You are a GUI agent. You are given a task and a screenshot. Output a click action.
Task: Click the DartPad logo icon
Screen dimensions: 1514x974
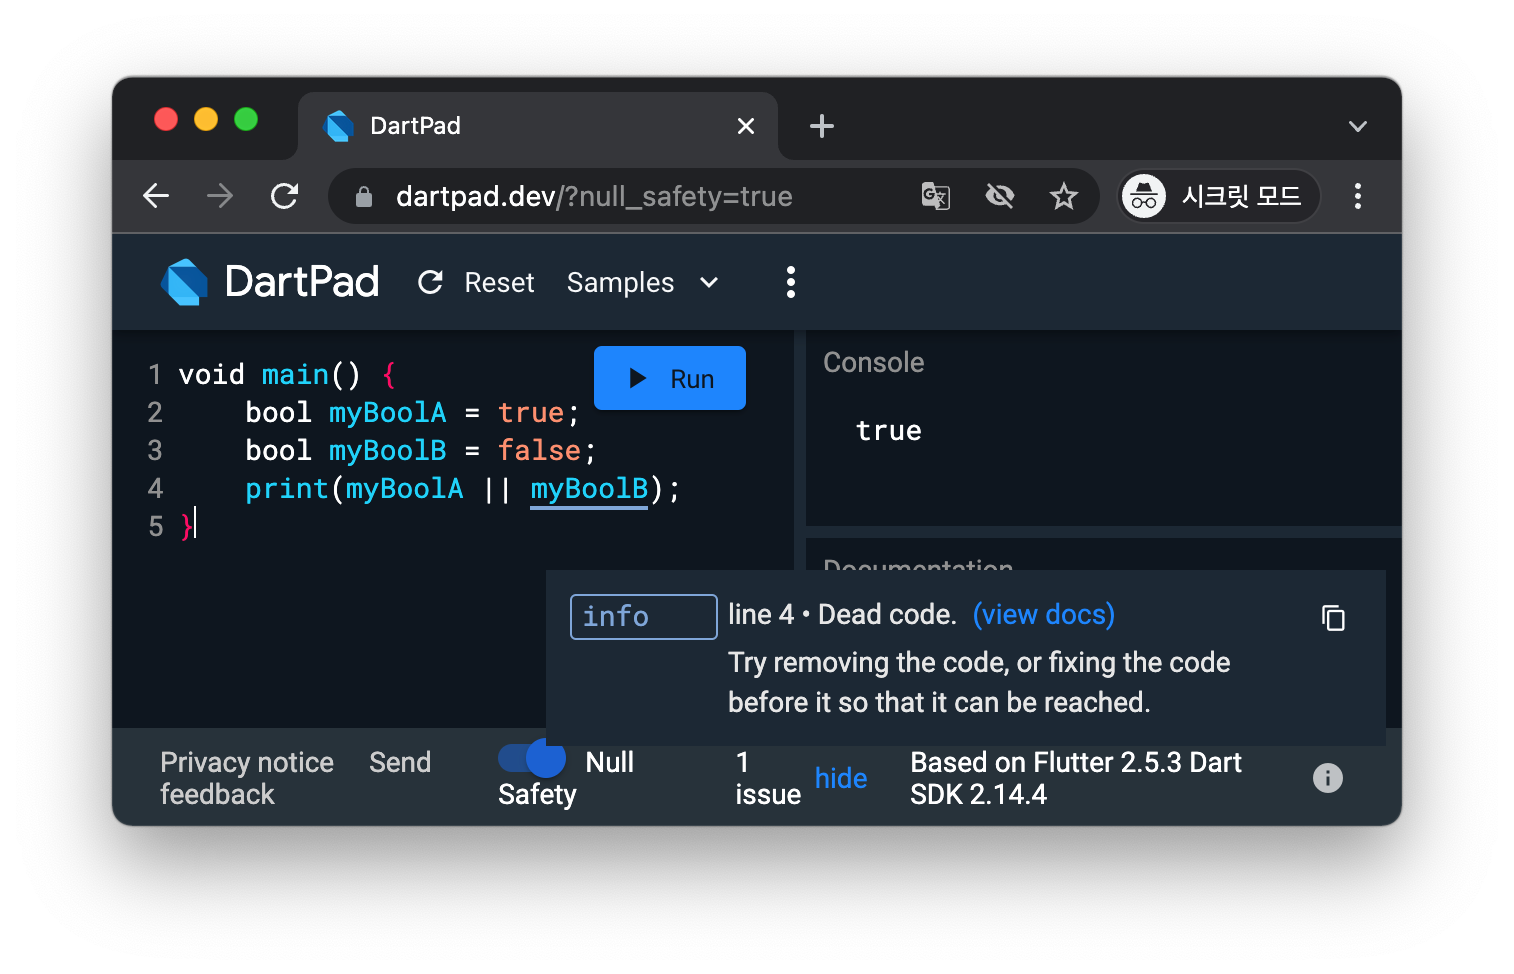[185, 282]
